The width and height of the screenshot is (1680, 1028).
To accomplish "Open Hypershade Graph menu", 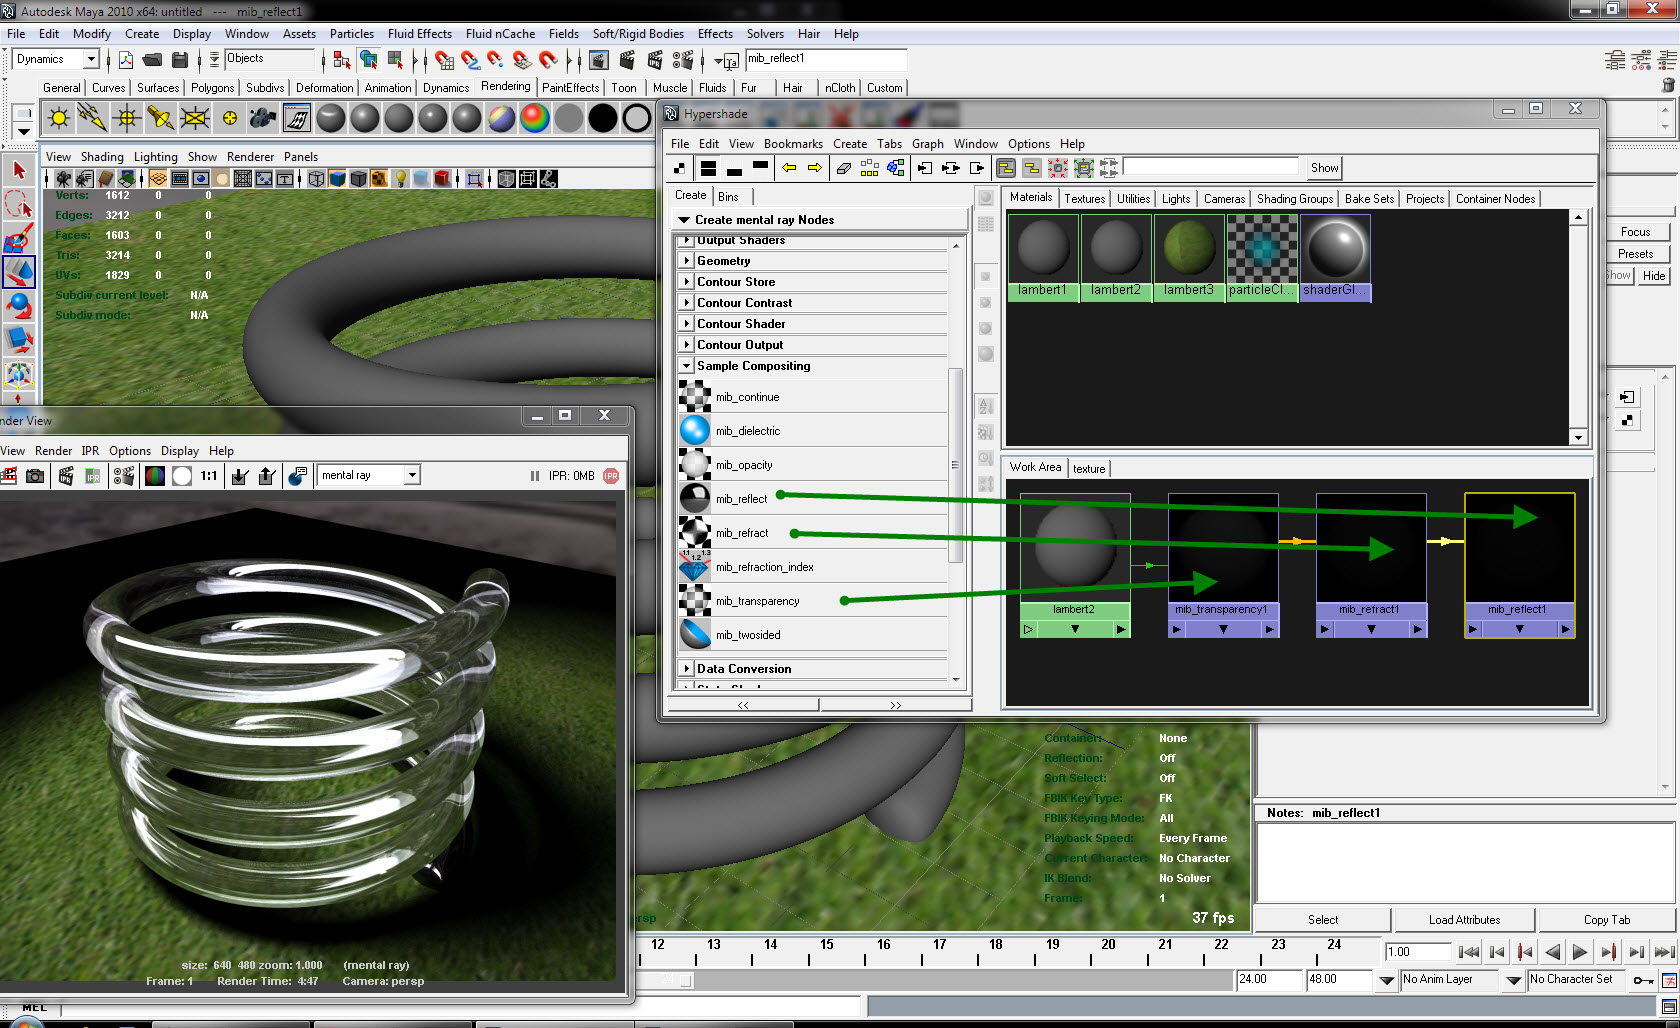I will 927,144.
